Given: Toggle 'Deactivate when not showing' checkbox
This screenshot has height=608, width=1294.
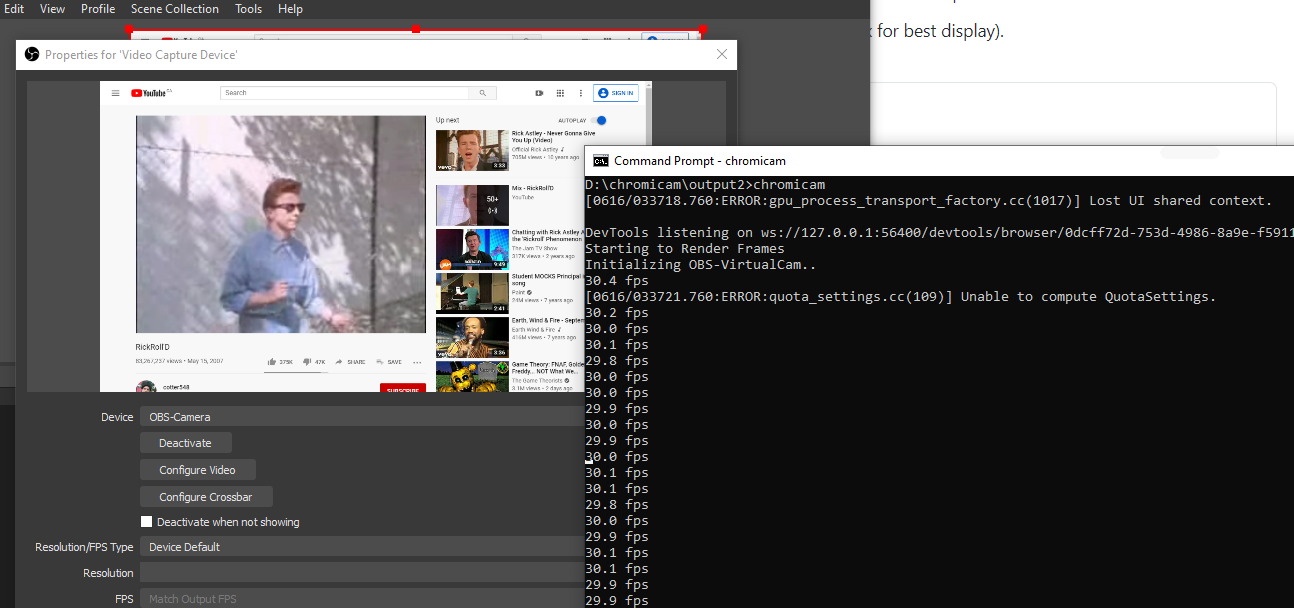Looking at the screenshot, I should click(x=146, y=522).
